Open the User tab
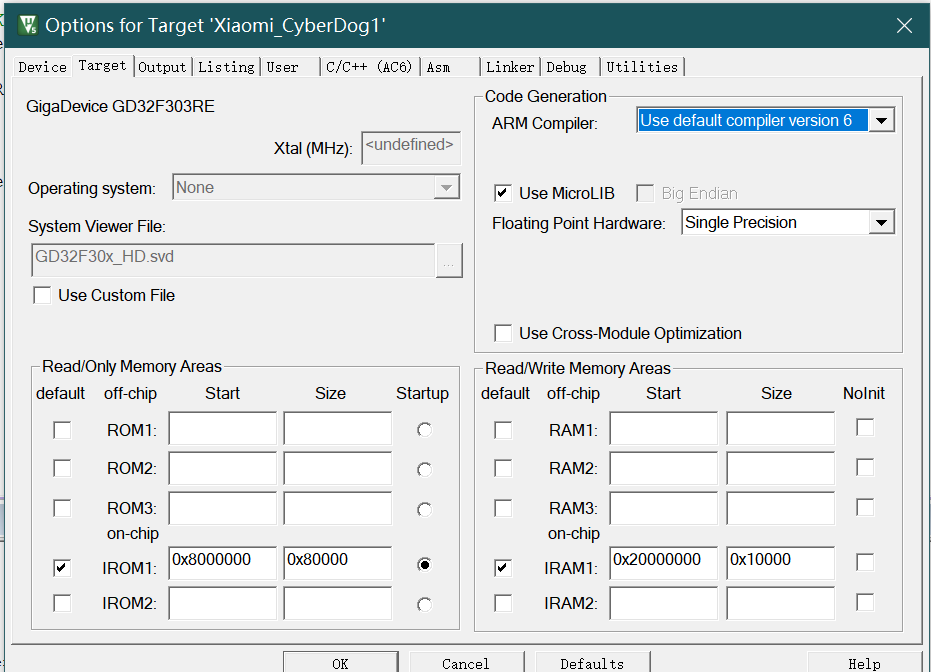The height and width of the screenshot is (672, 931). [290, 67]
